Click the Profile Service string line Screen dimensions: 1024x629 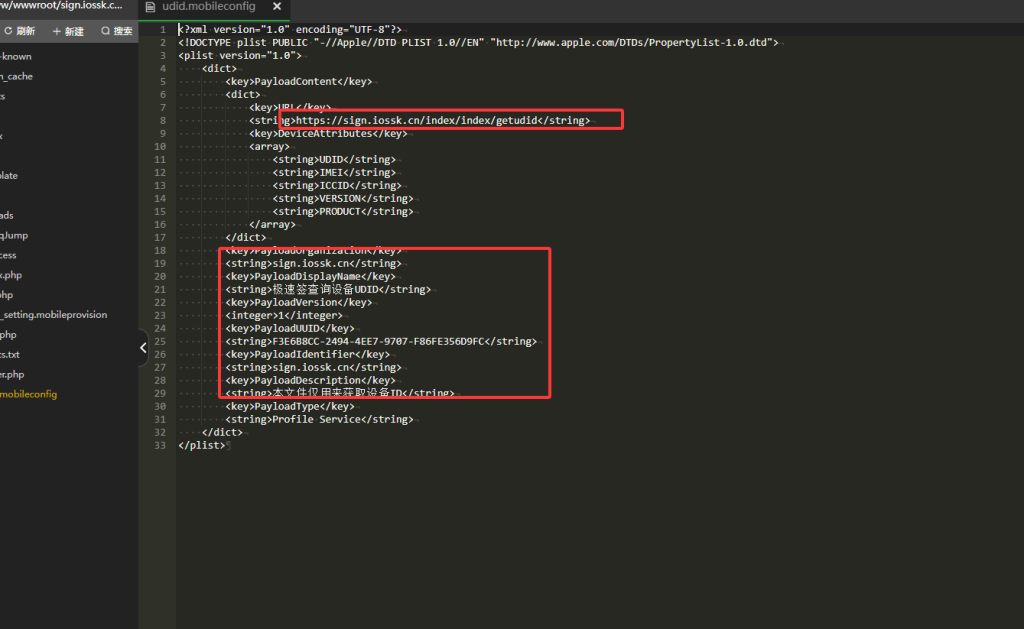[x=318, y=419]
